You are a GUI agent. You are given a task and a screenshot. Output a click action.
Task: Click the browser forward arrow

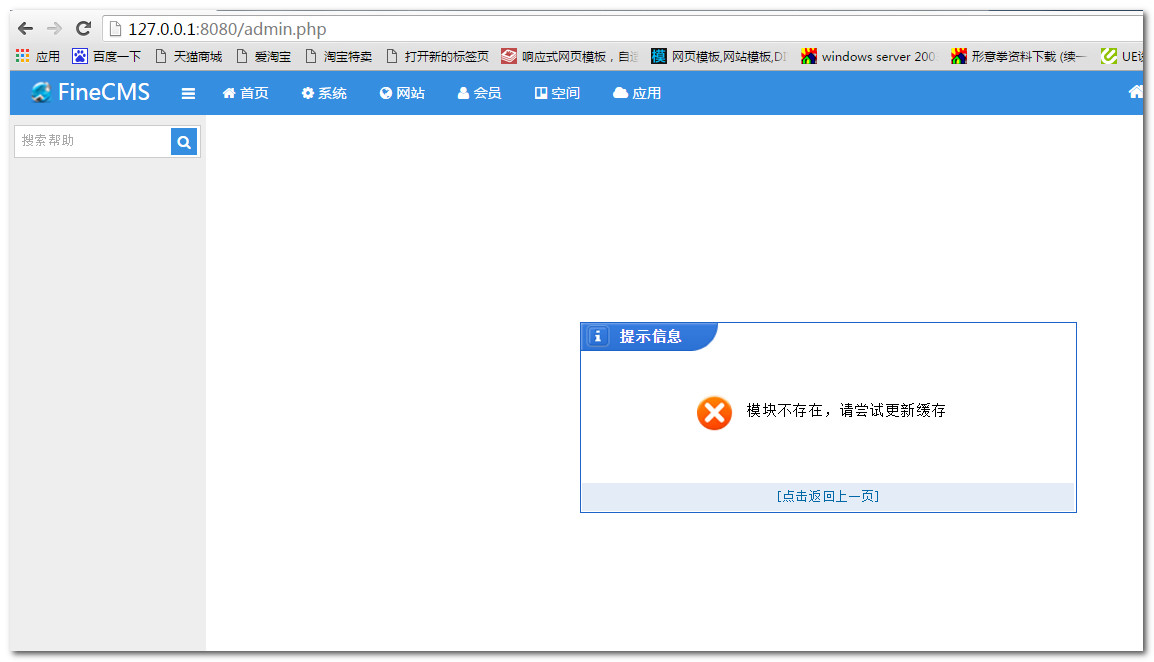pos(54,29)
